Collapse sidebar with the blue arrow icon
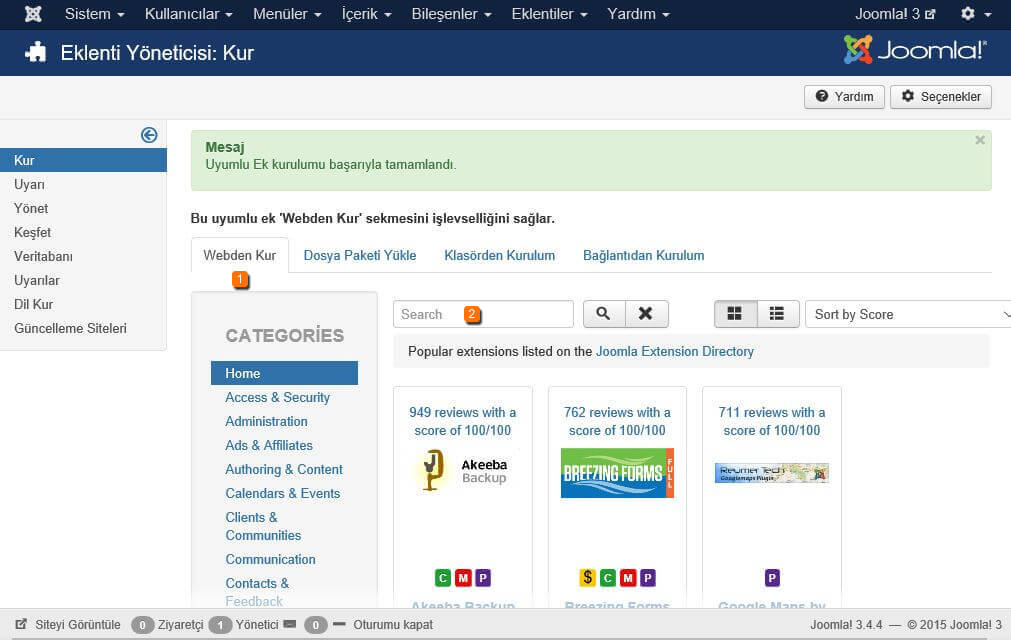This screenshot has width=1011, height=640. click(x=149, y=135)
